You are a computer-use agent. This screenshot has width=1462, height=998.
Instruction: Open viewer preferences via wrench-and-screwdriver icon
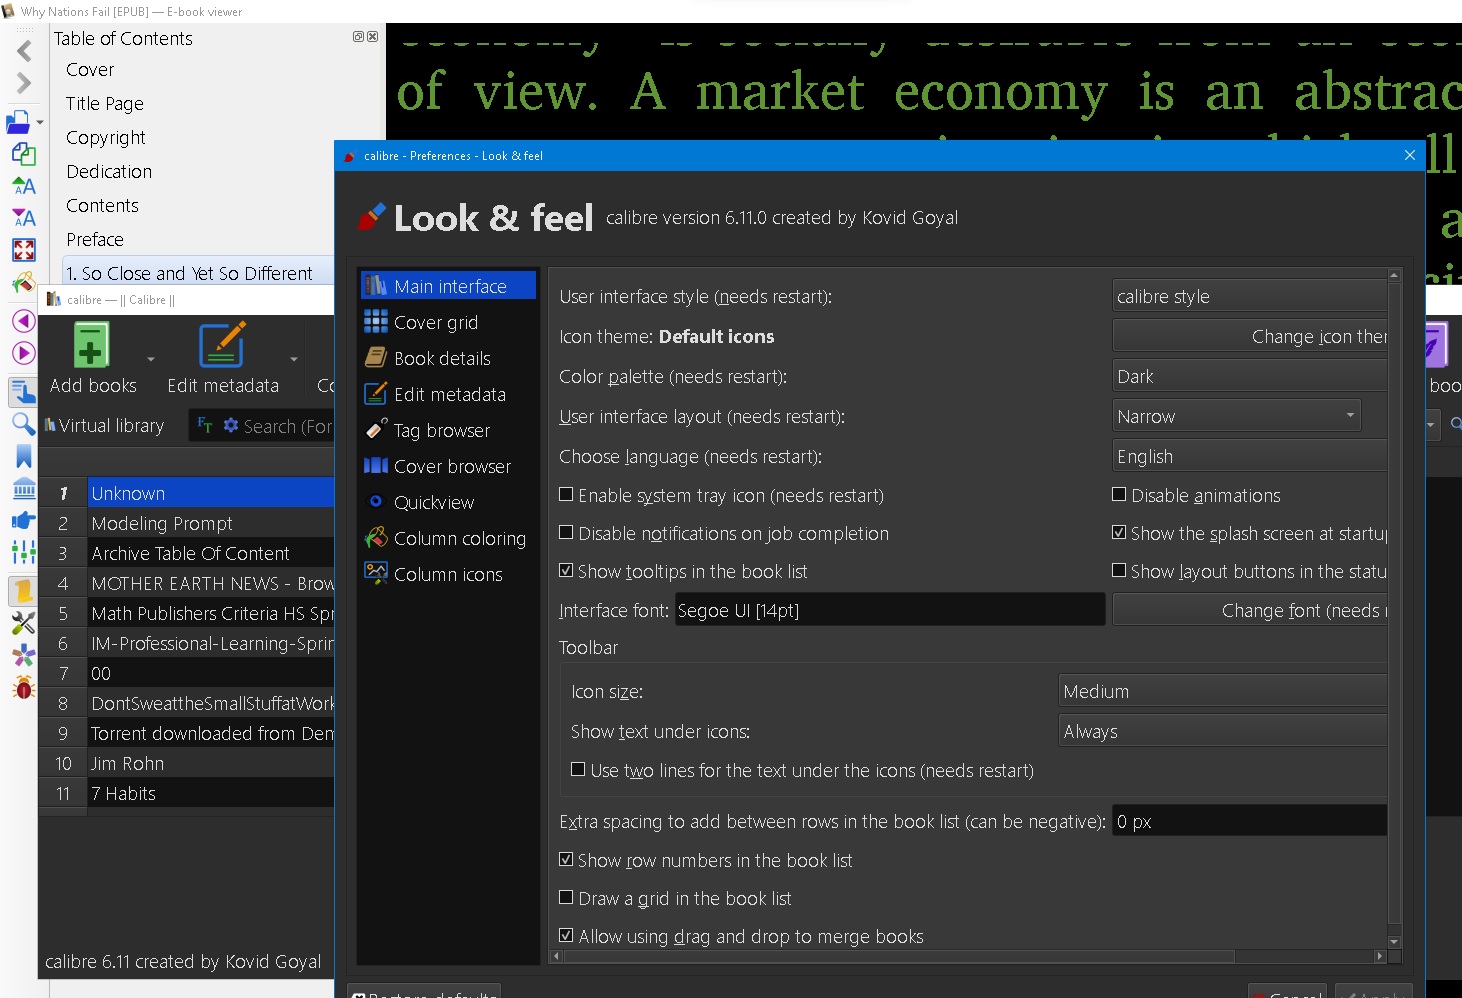(x=24, y=623)
